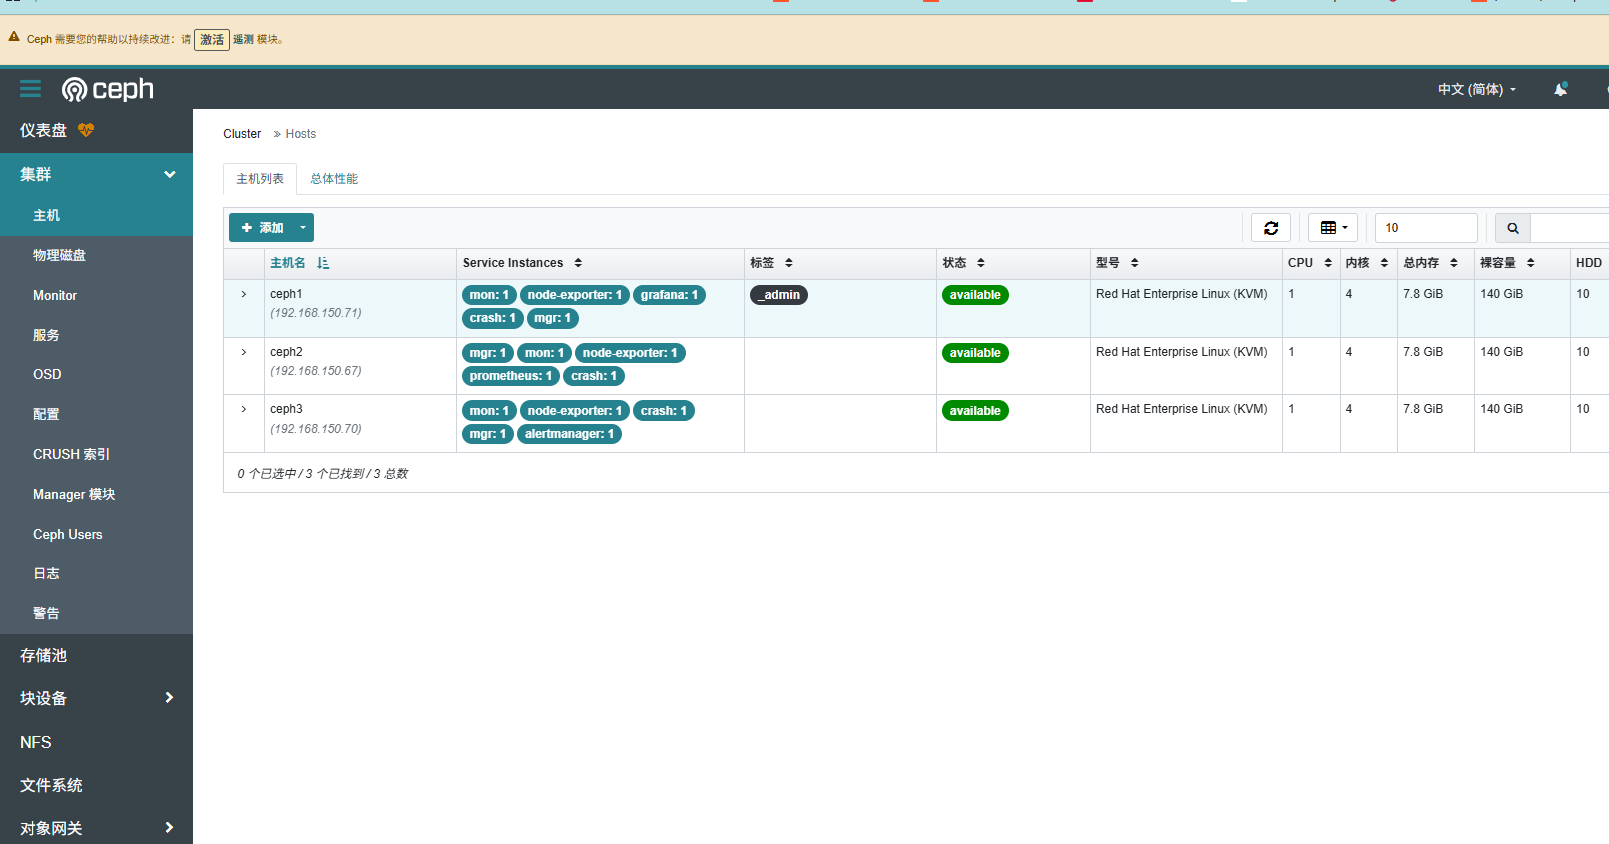Click the search magnifier icon

(x=1513, y=228)
